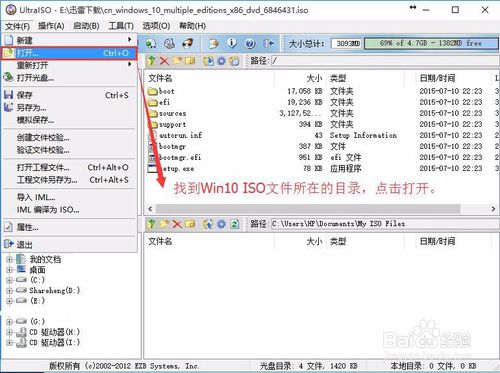Click the extract icon in image toolbar
Viewport: 500px width, 373px height.
pos(208,61)
